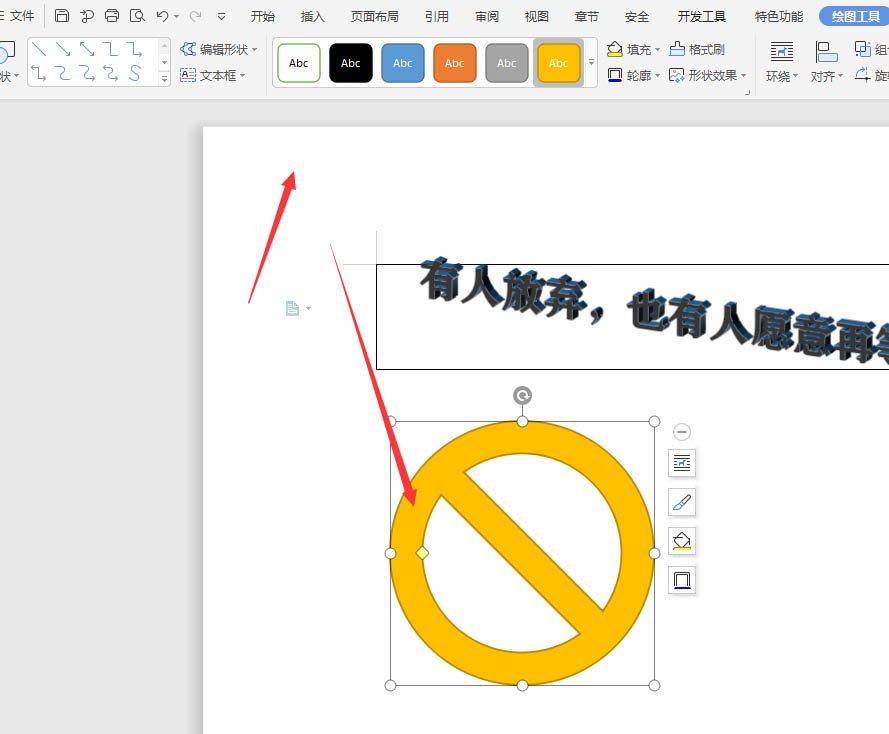
Task: Open the floating shape style brush icon
Action: click(x=682, y=502)
